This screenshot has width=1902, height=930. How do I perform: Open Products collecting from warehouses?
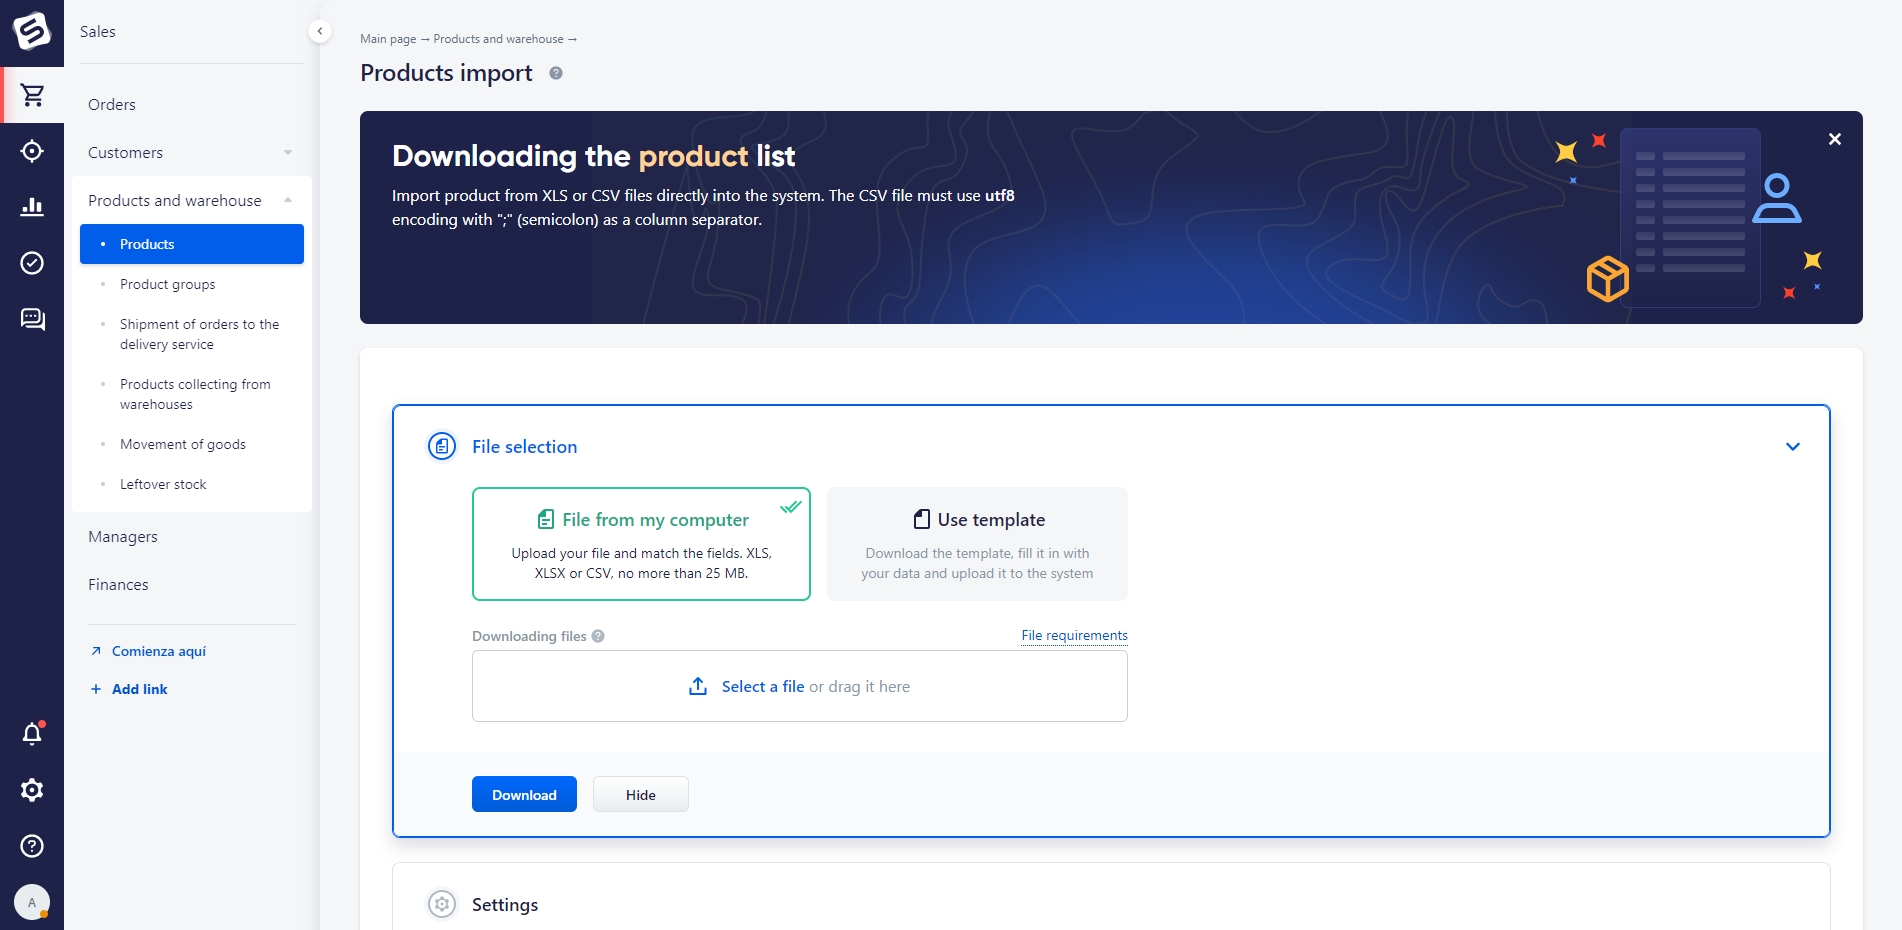click(x=195, y=394)
